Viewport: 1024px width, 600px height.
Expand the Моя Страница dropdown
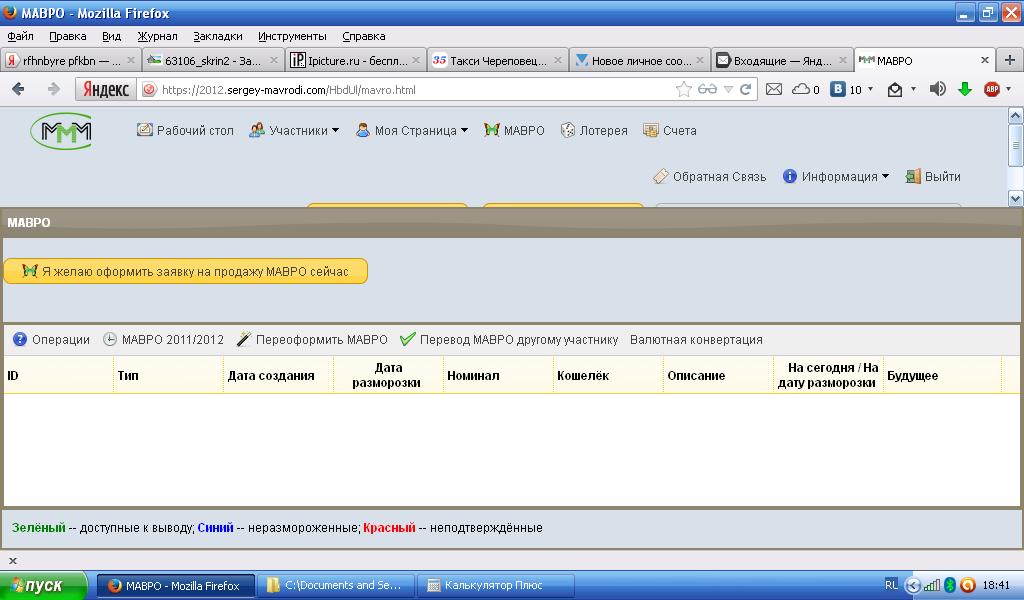point(412,131)
